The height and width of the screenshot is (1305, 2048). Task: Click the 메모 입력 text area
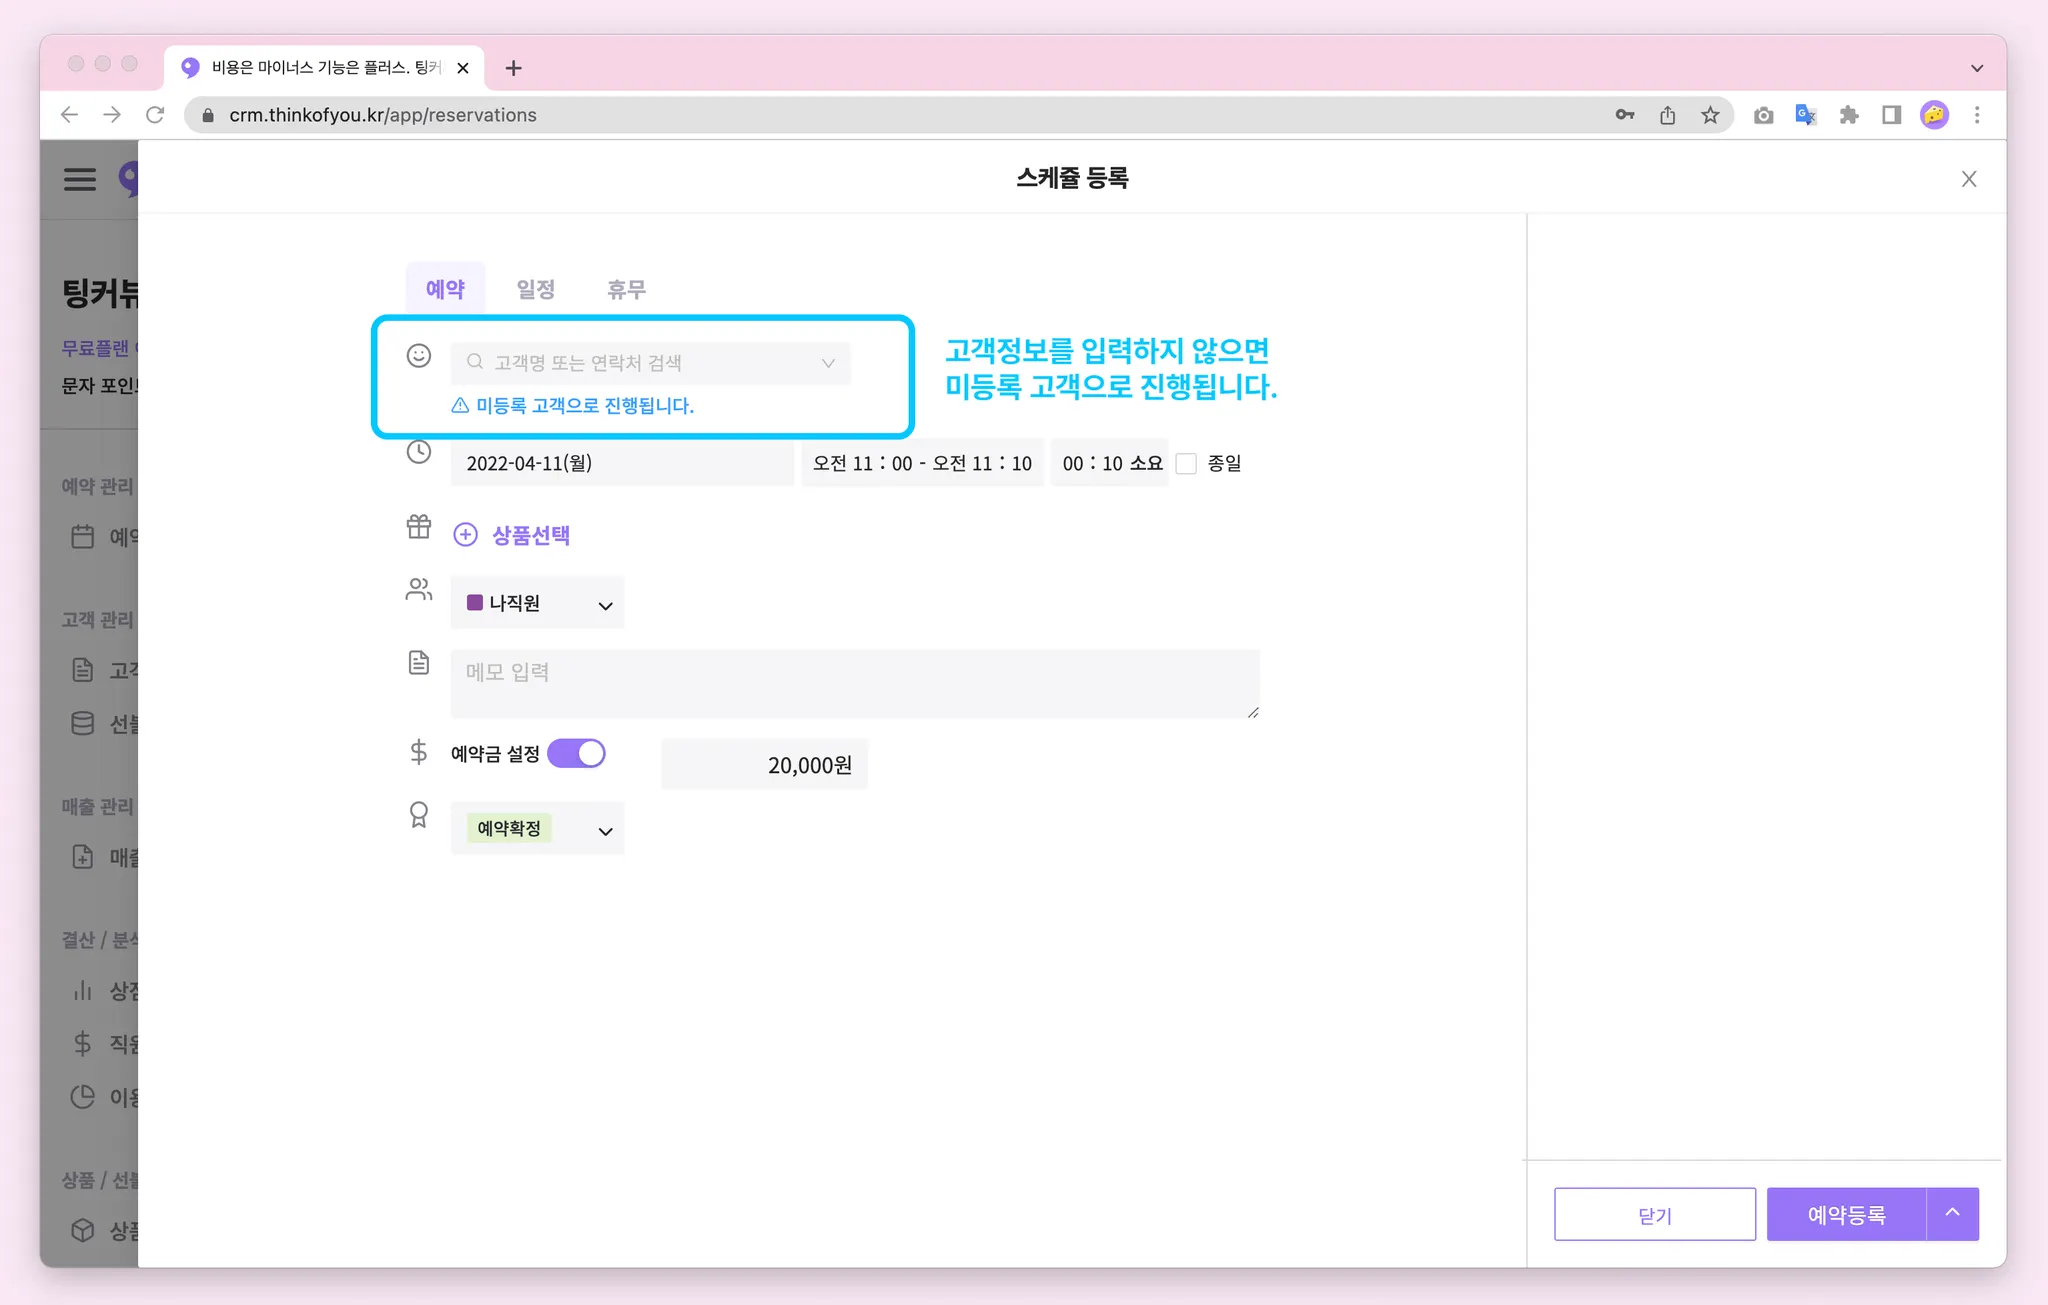854,683
